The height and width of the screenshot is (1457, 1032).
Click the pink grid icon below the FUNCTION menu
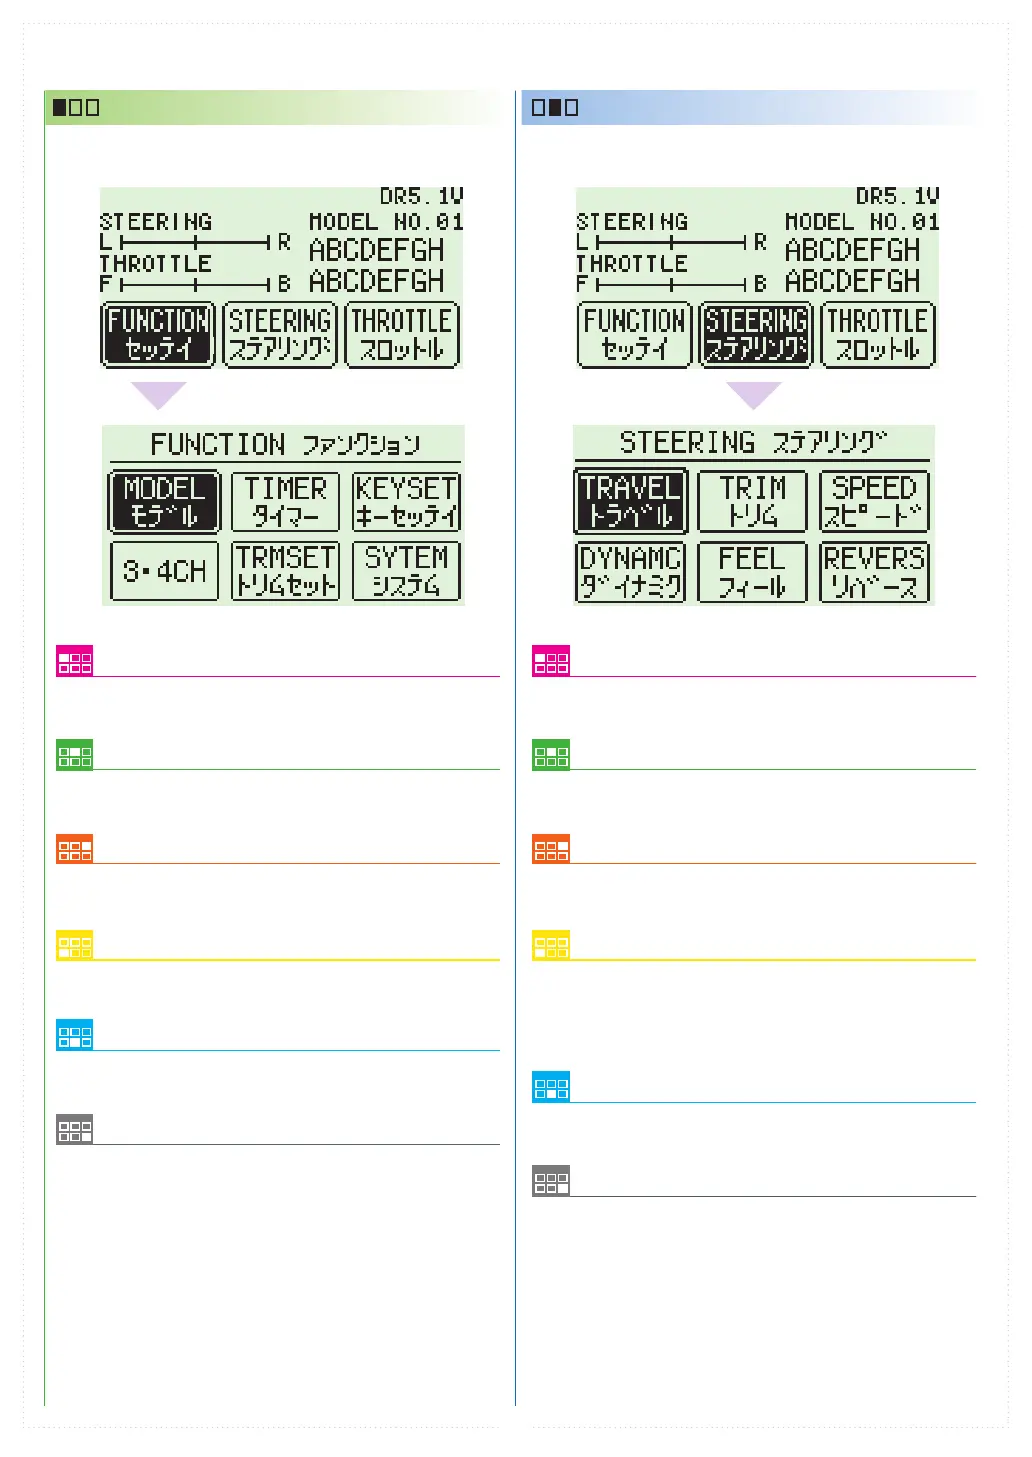(75, 661)
